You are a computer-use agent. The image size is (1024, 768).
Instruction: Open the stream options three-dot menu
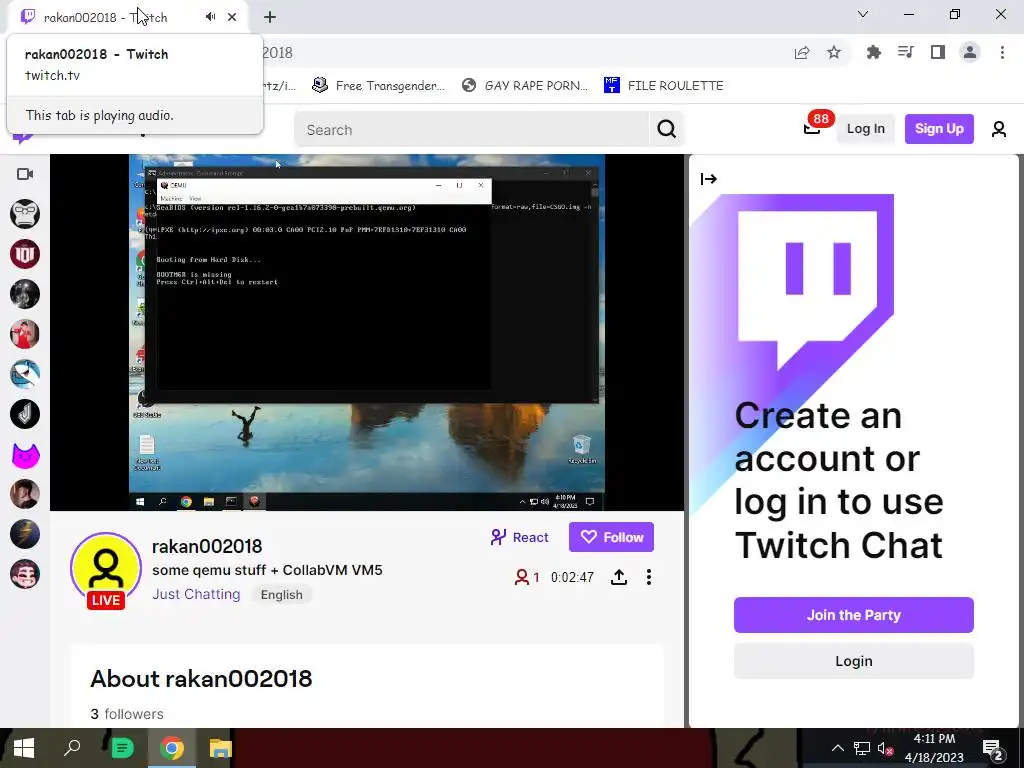648,577
